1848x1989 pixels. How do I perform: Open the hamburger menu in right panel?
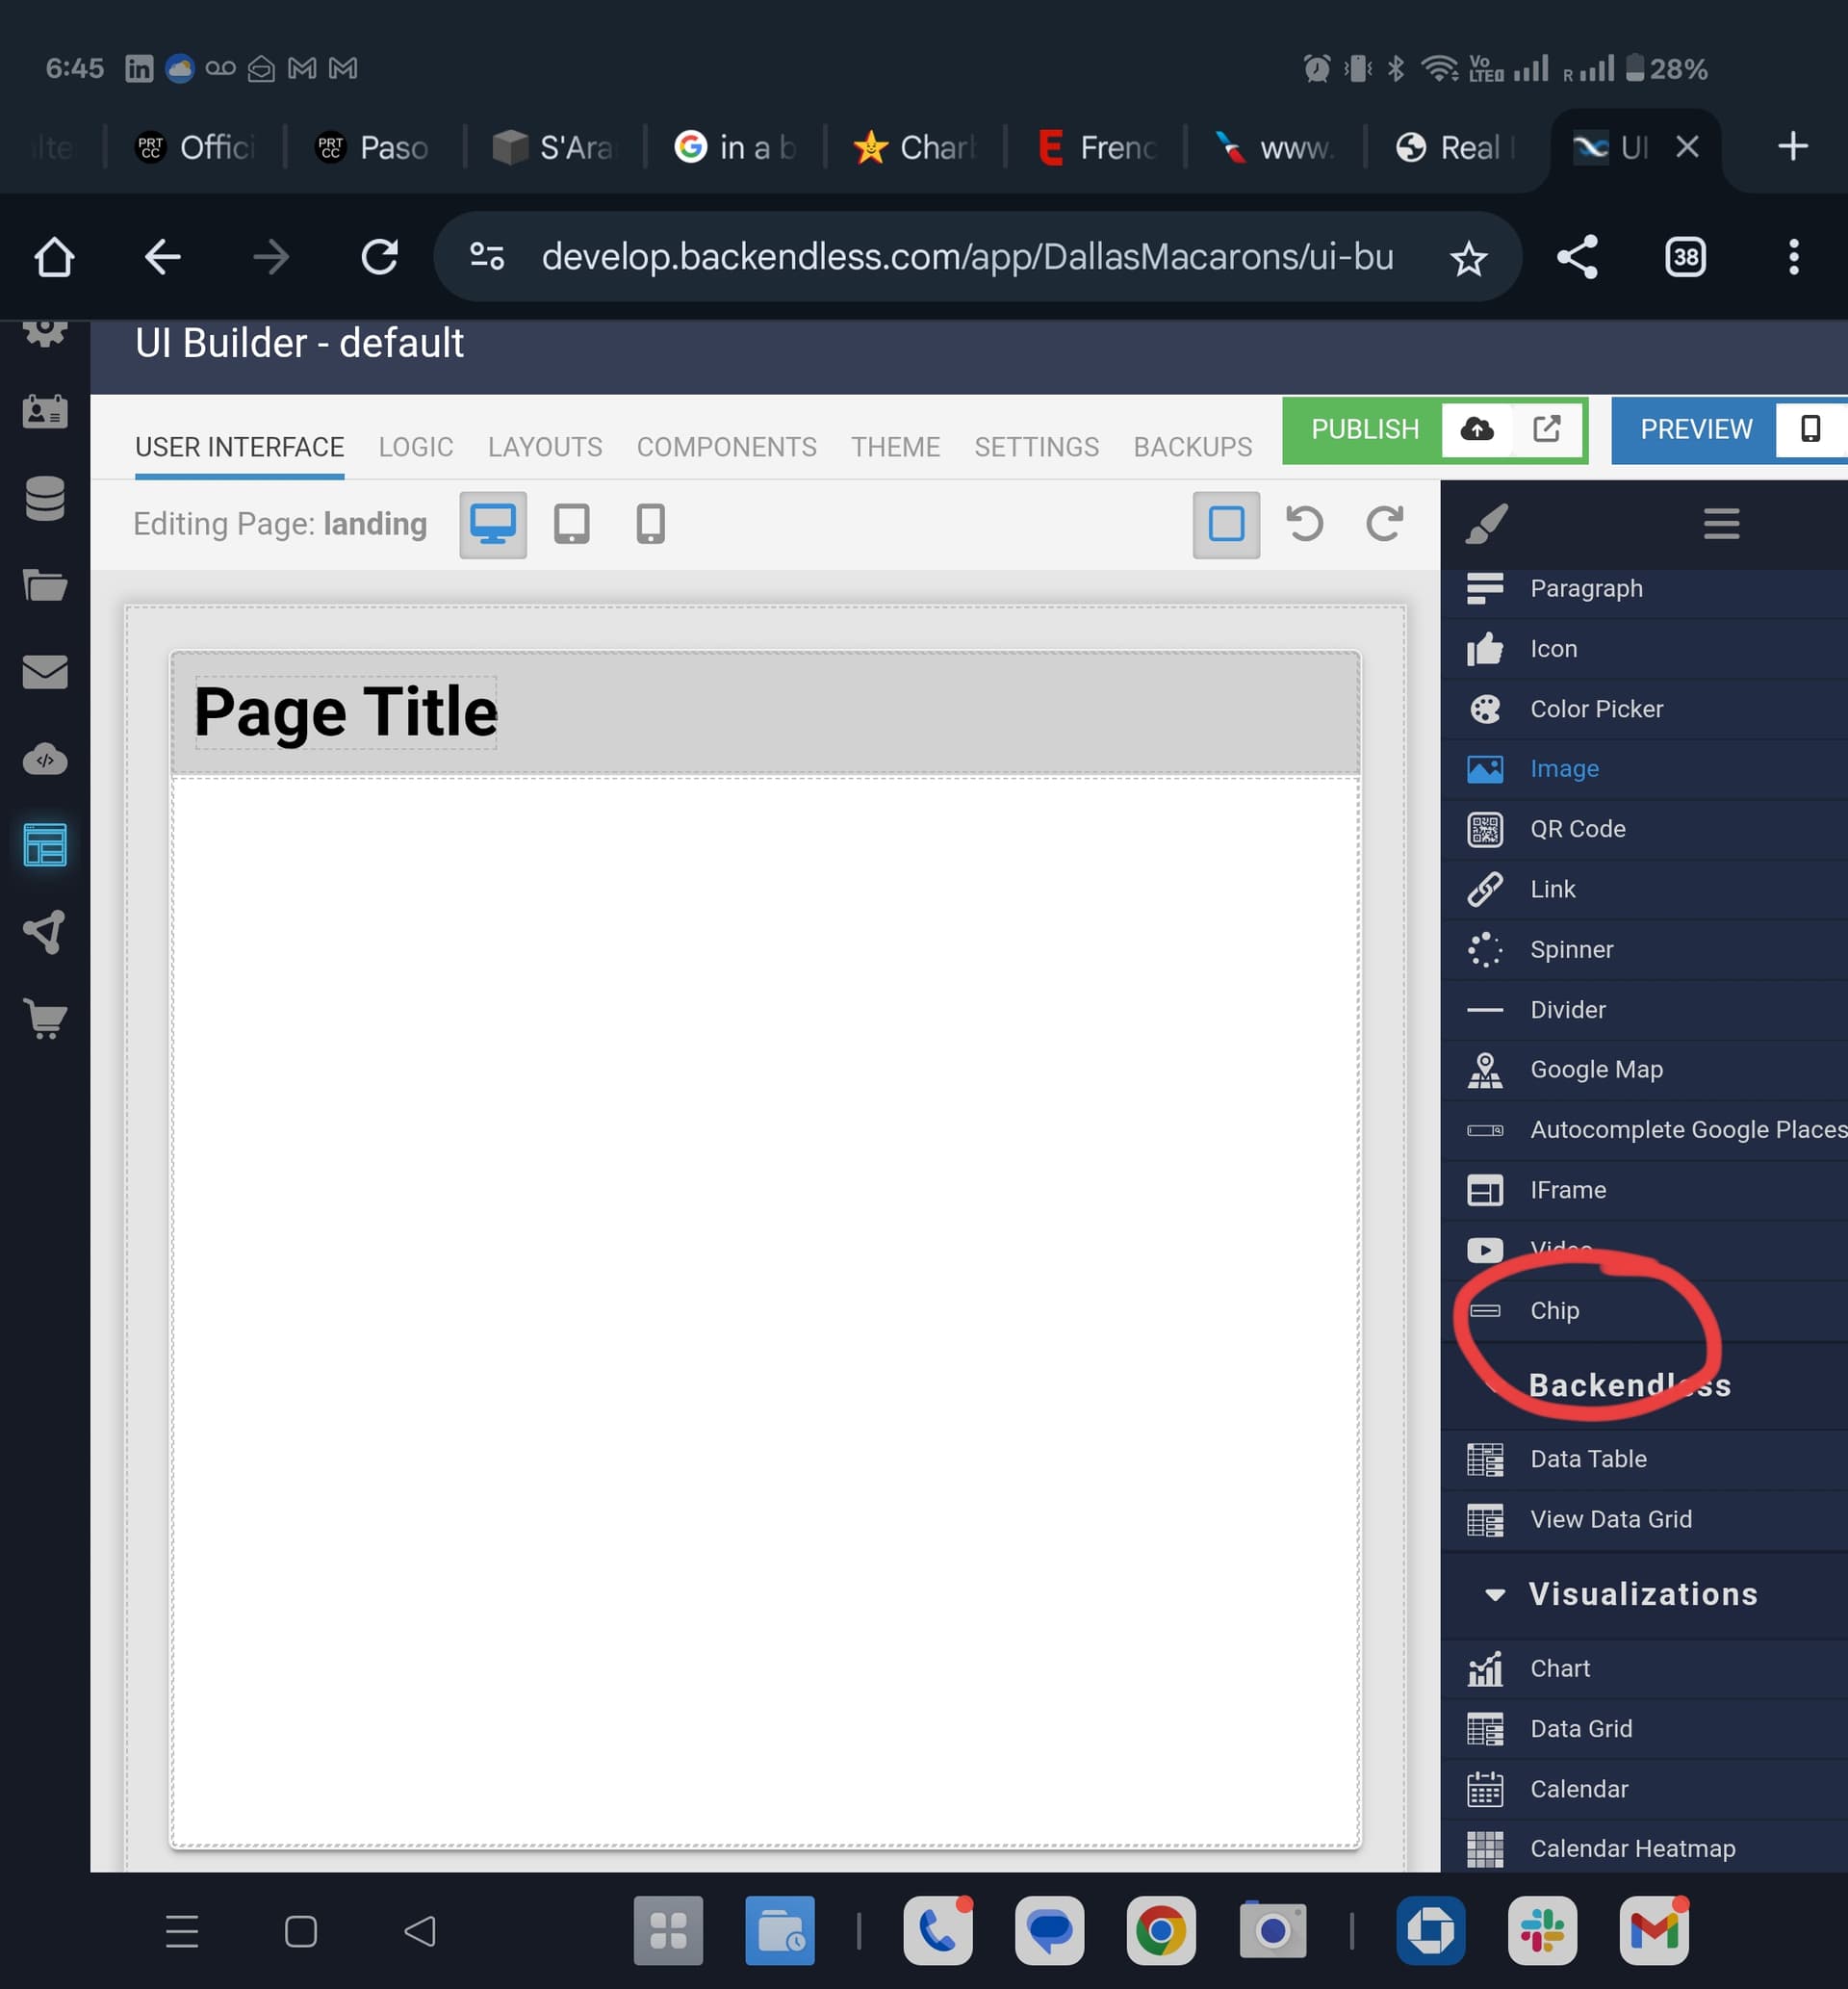[1722, 524]
